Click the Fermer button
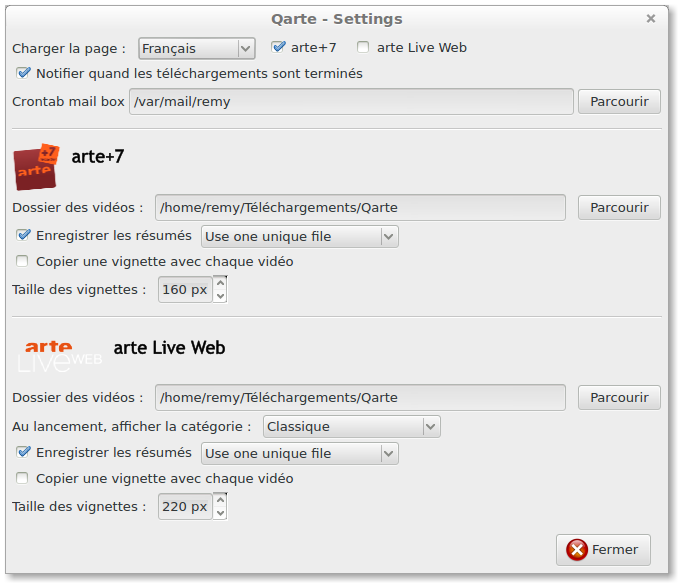Screen dimensions: 678x583 tap(603, 550)
